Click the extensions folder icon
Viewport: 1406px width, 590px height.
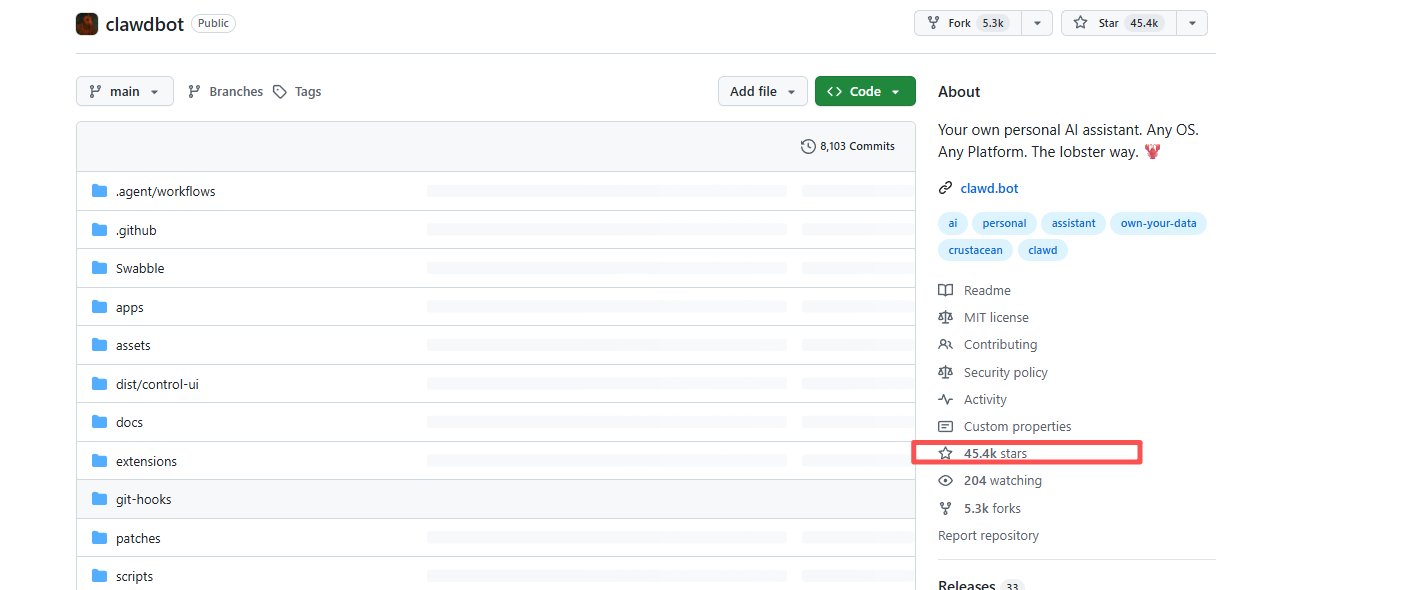pyautogui.click(x=99, y=461)
